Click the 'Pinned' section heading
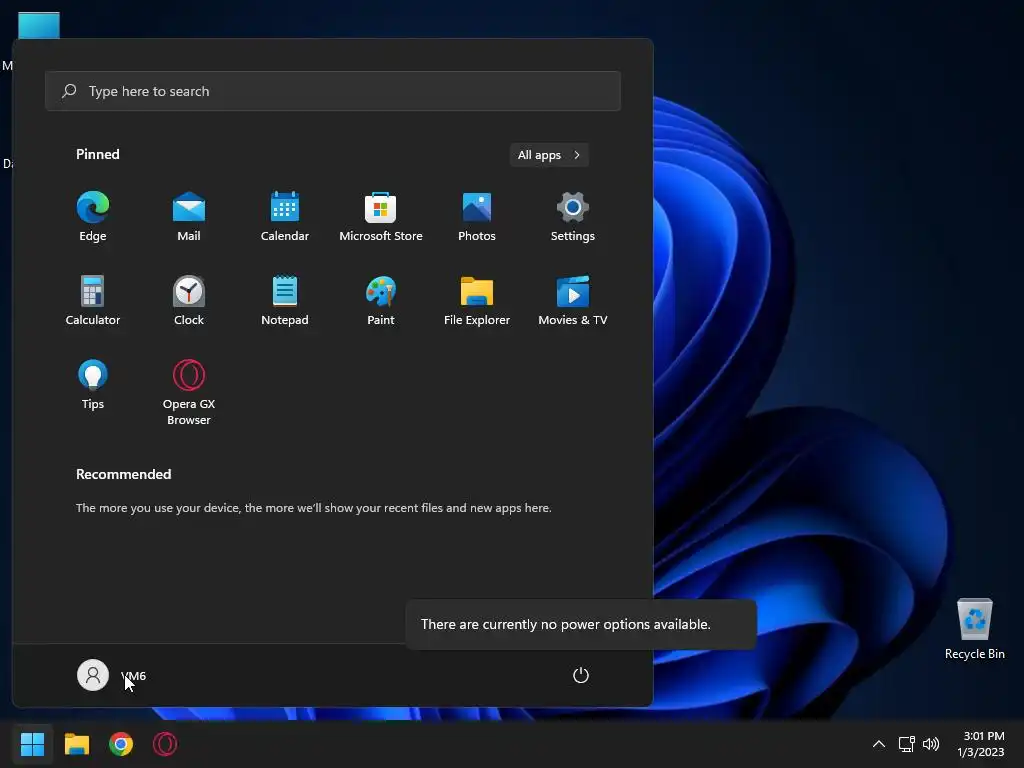Image resolution: width=1024 pixels, height=768 pixels. click(x=97, y=154)
